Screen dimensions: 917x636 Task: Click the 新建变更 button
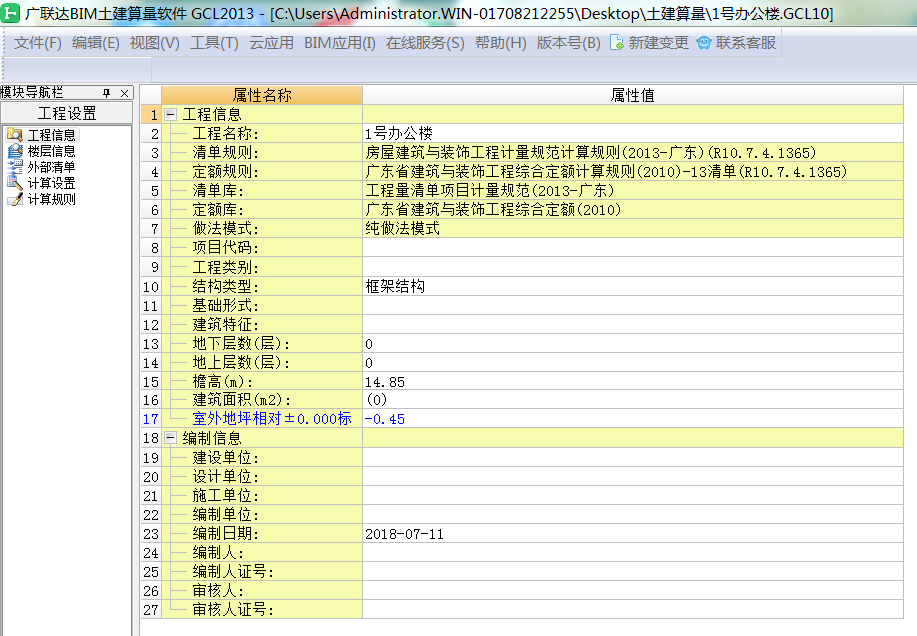[649, 43]
